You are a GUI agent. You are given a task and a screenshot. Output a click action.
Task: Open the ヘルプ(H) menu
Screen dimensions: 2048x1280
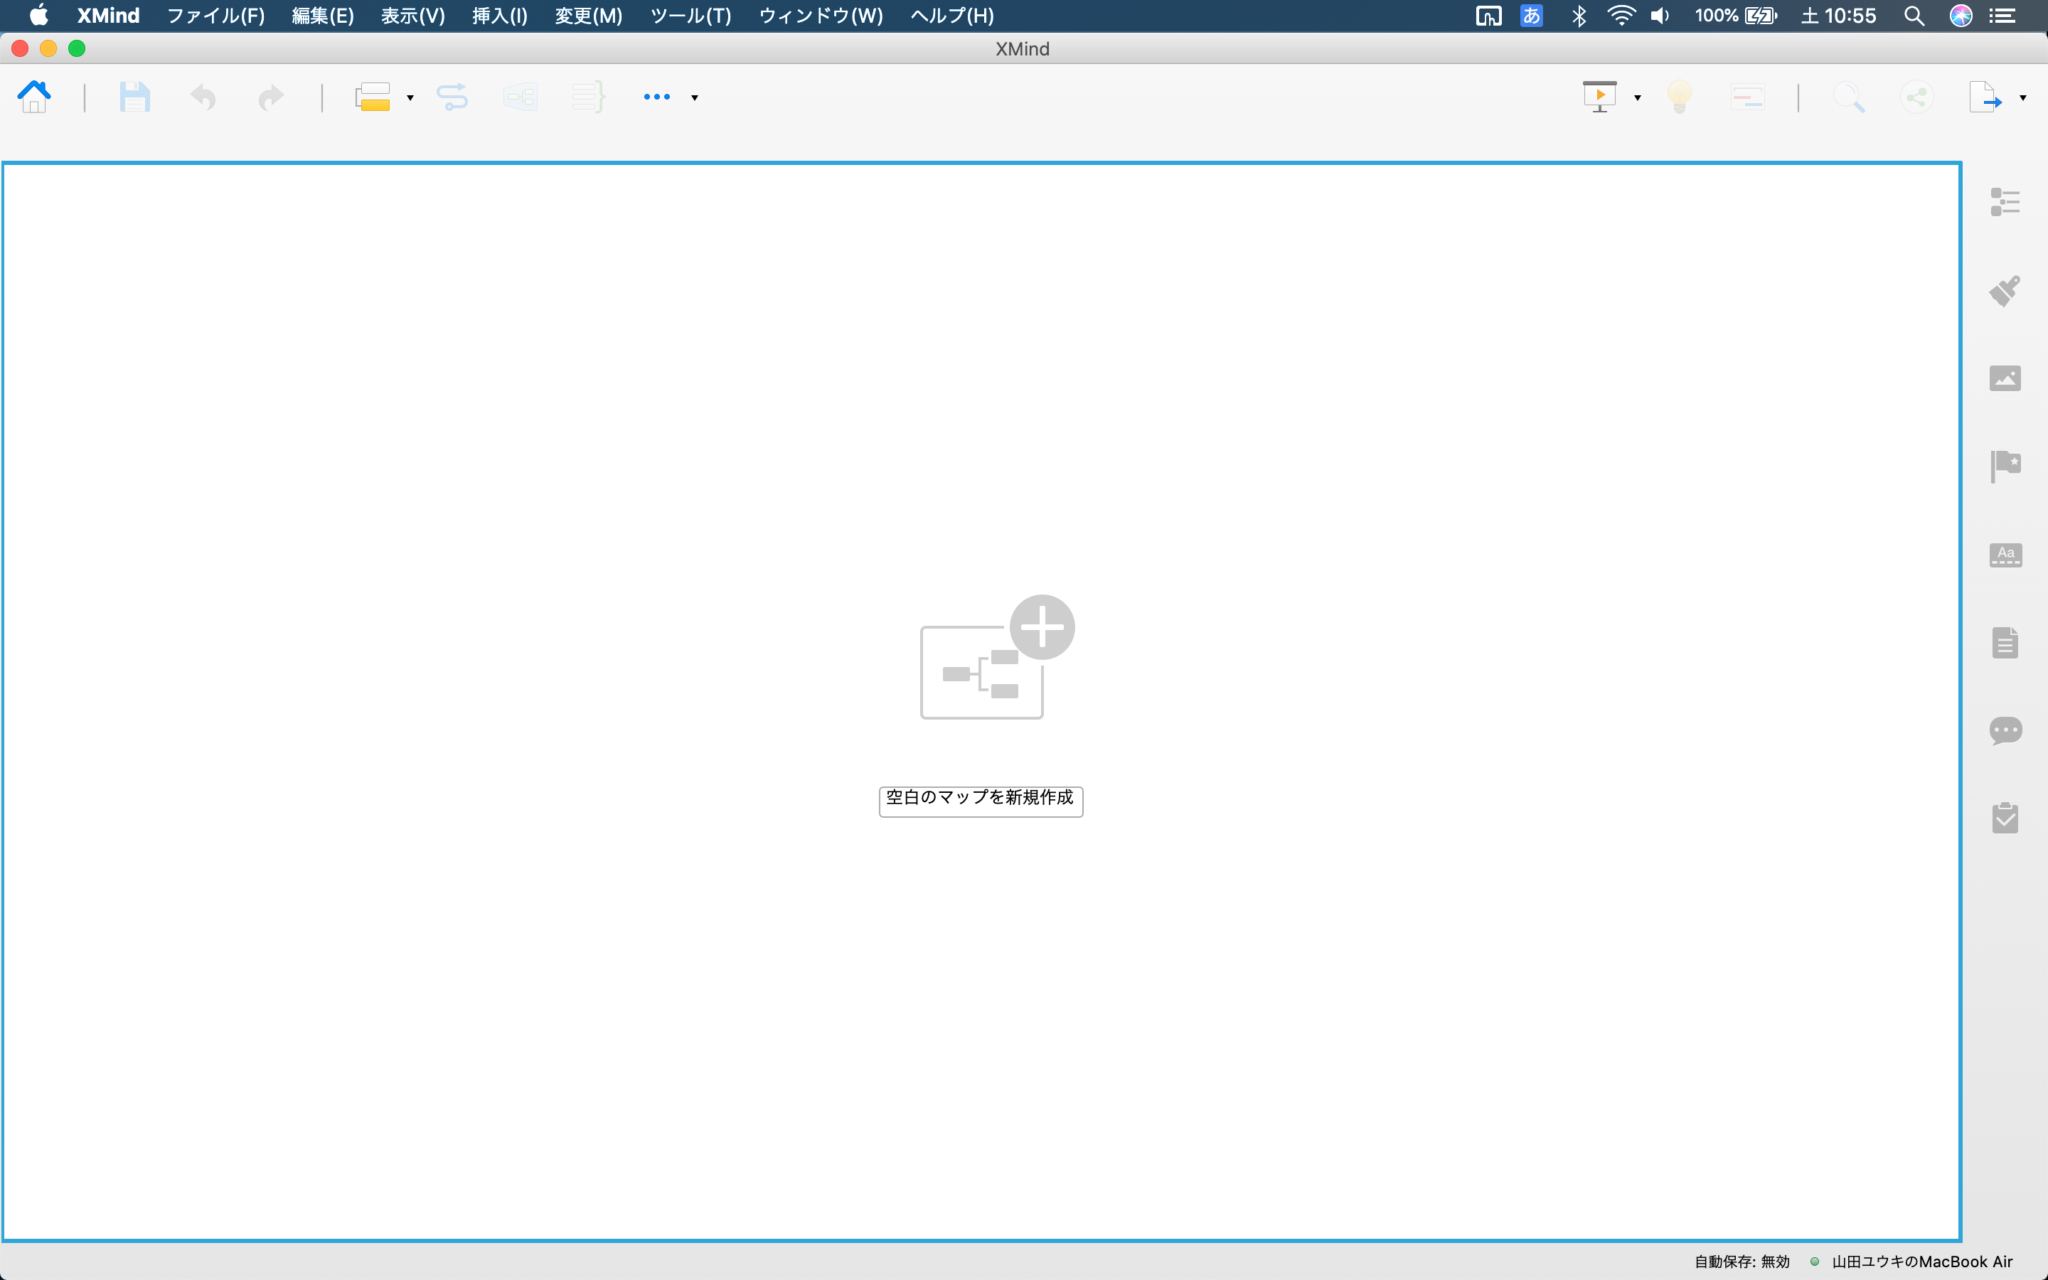coord(952,16)
